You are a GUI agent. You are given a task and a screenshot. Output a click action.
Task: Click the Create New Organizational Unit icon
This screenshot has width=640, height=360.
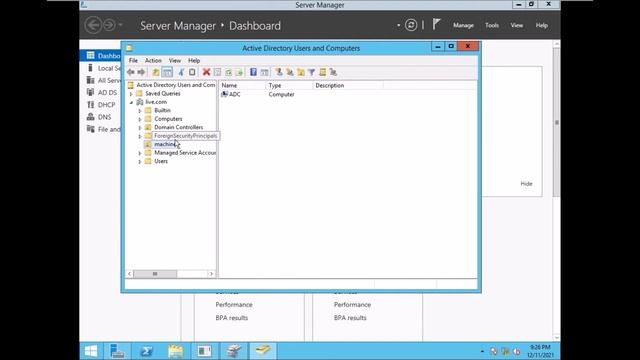(301, 72)
